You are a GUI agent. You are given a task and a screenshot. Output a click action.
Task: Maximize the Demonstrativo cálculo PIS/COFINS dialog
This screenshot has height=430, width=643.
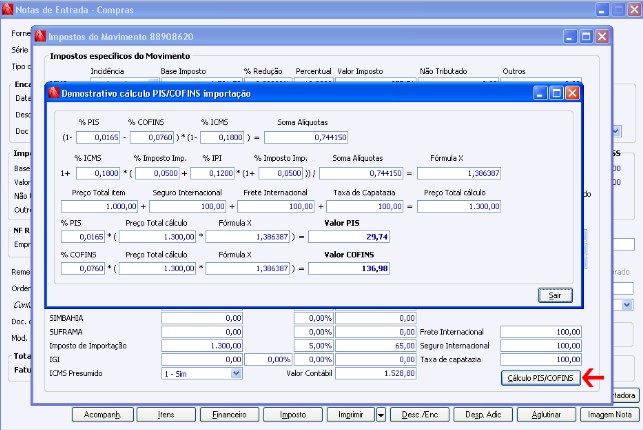point(556,91)
